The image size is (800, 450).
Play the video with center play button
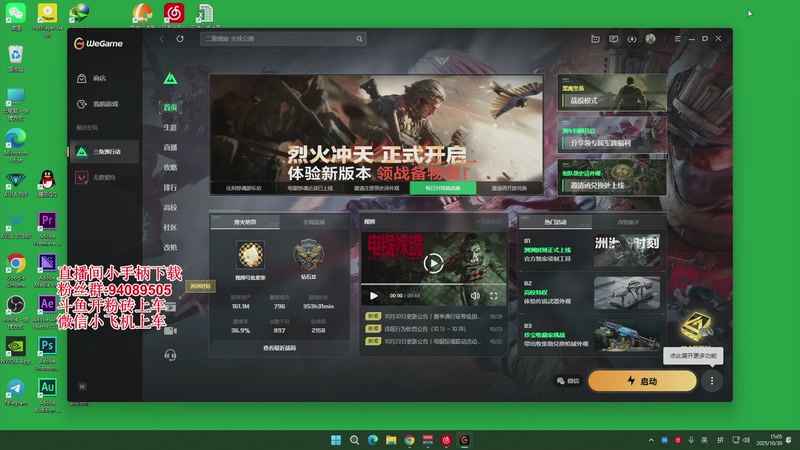click(x=433, y=263)
